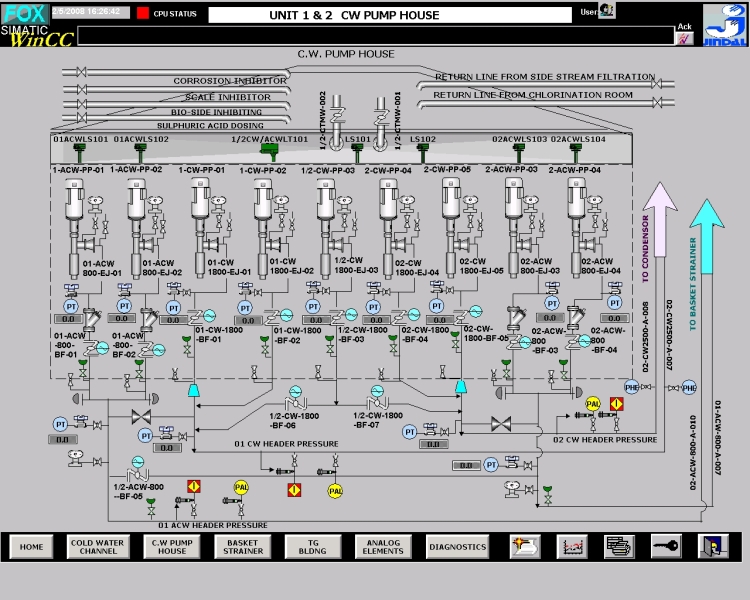Open the report/printer list icon
The width and height of the screenshot is (750, 600).
click(619, 546)
